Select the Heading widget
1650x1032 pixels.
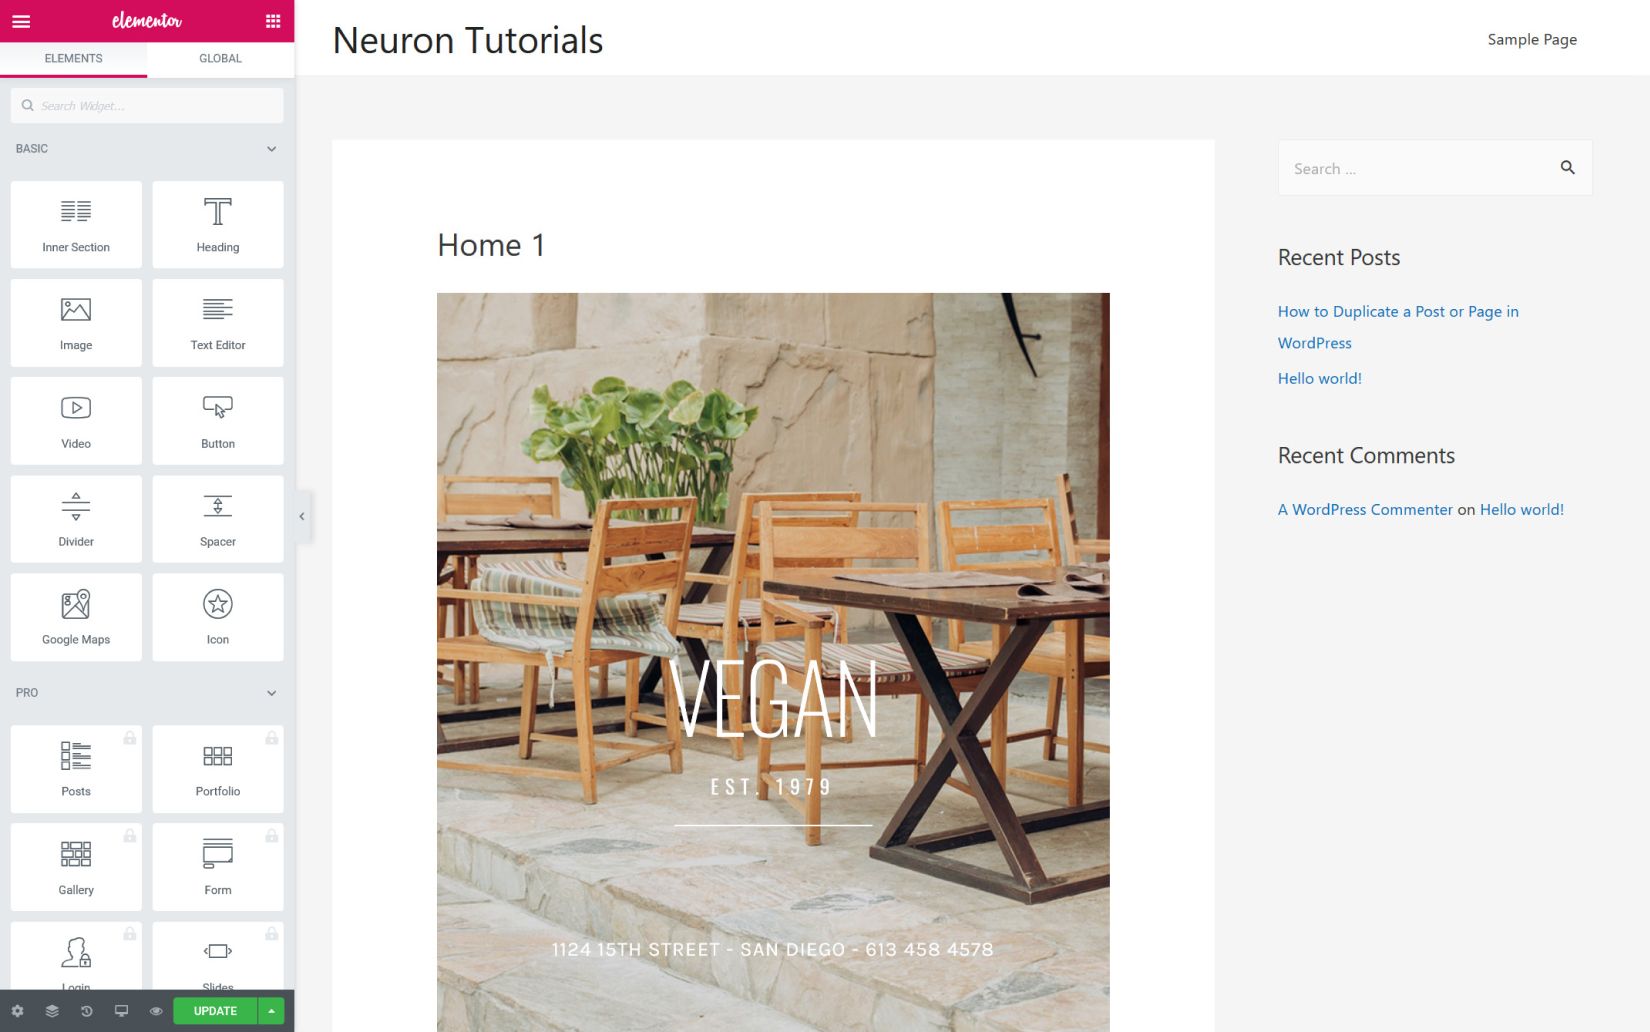coord(217,224)
